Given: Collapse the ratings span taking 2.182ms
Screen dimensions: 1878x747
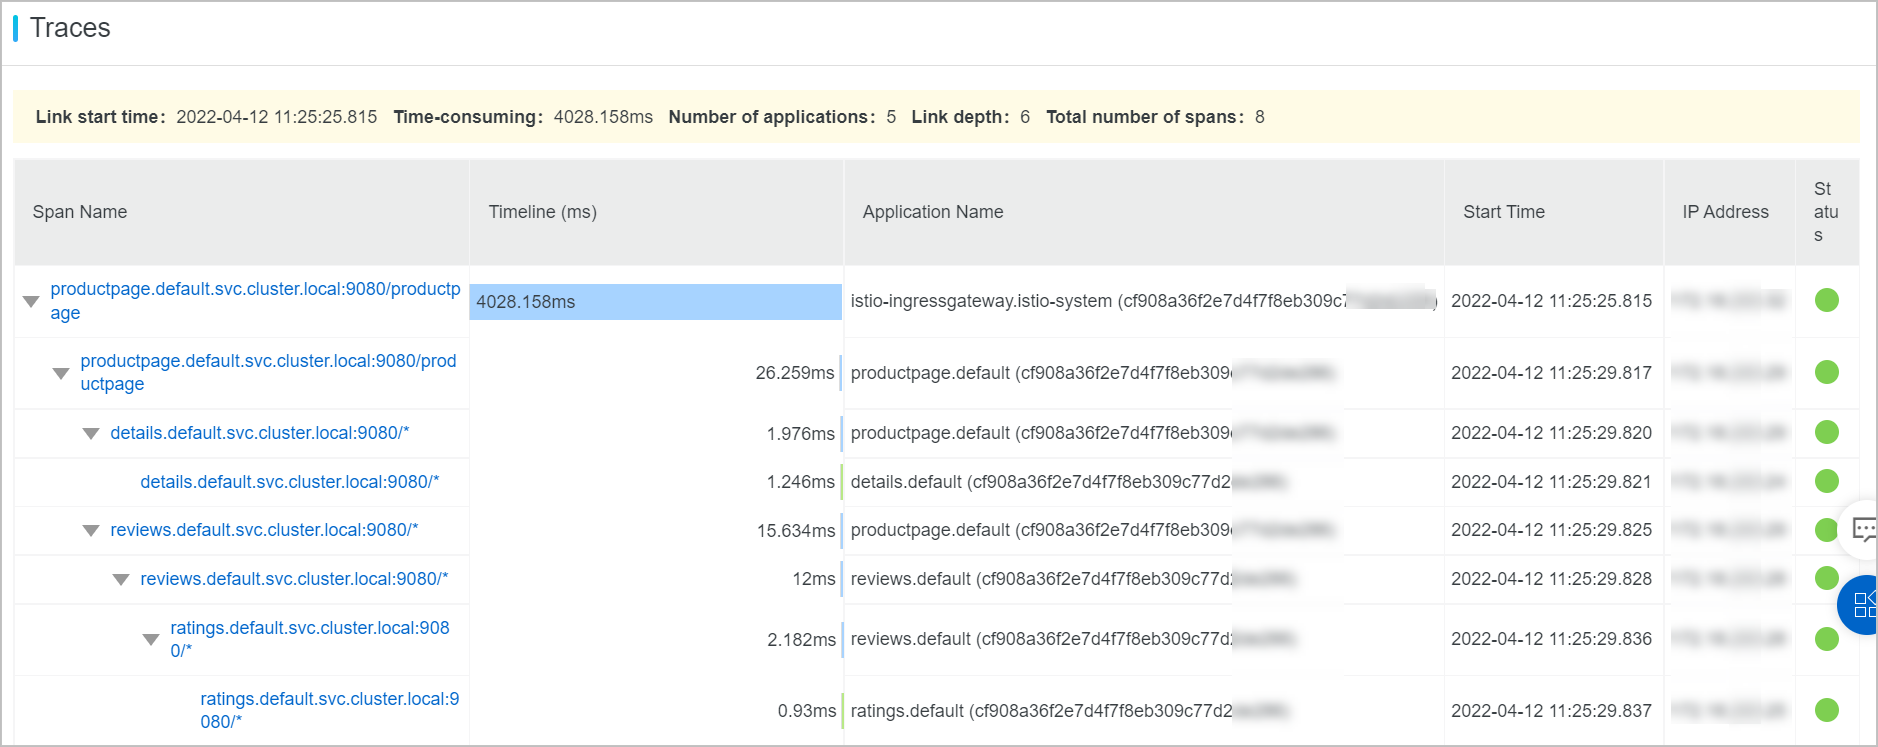Looking at the screenshot, I should (151, 639).
